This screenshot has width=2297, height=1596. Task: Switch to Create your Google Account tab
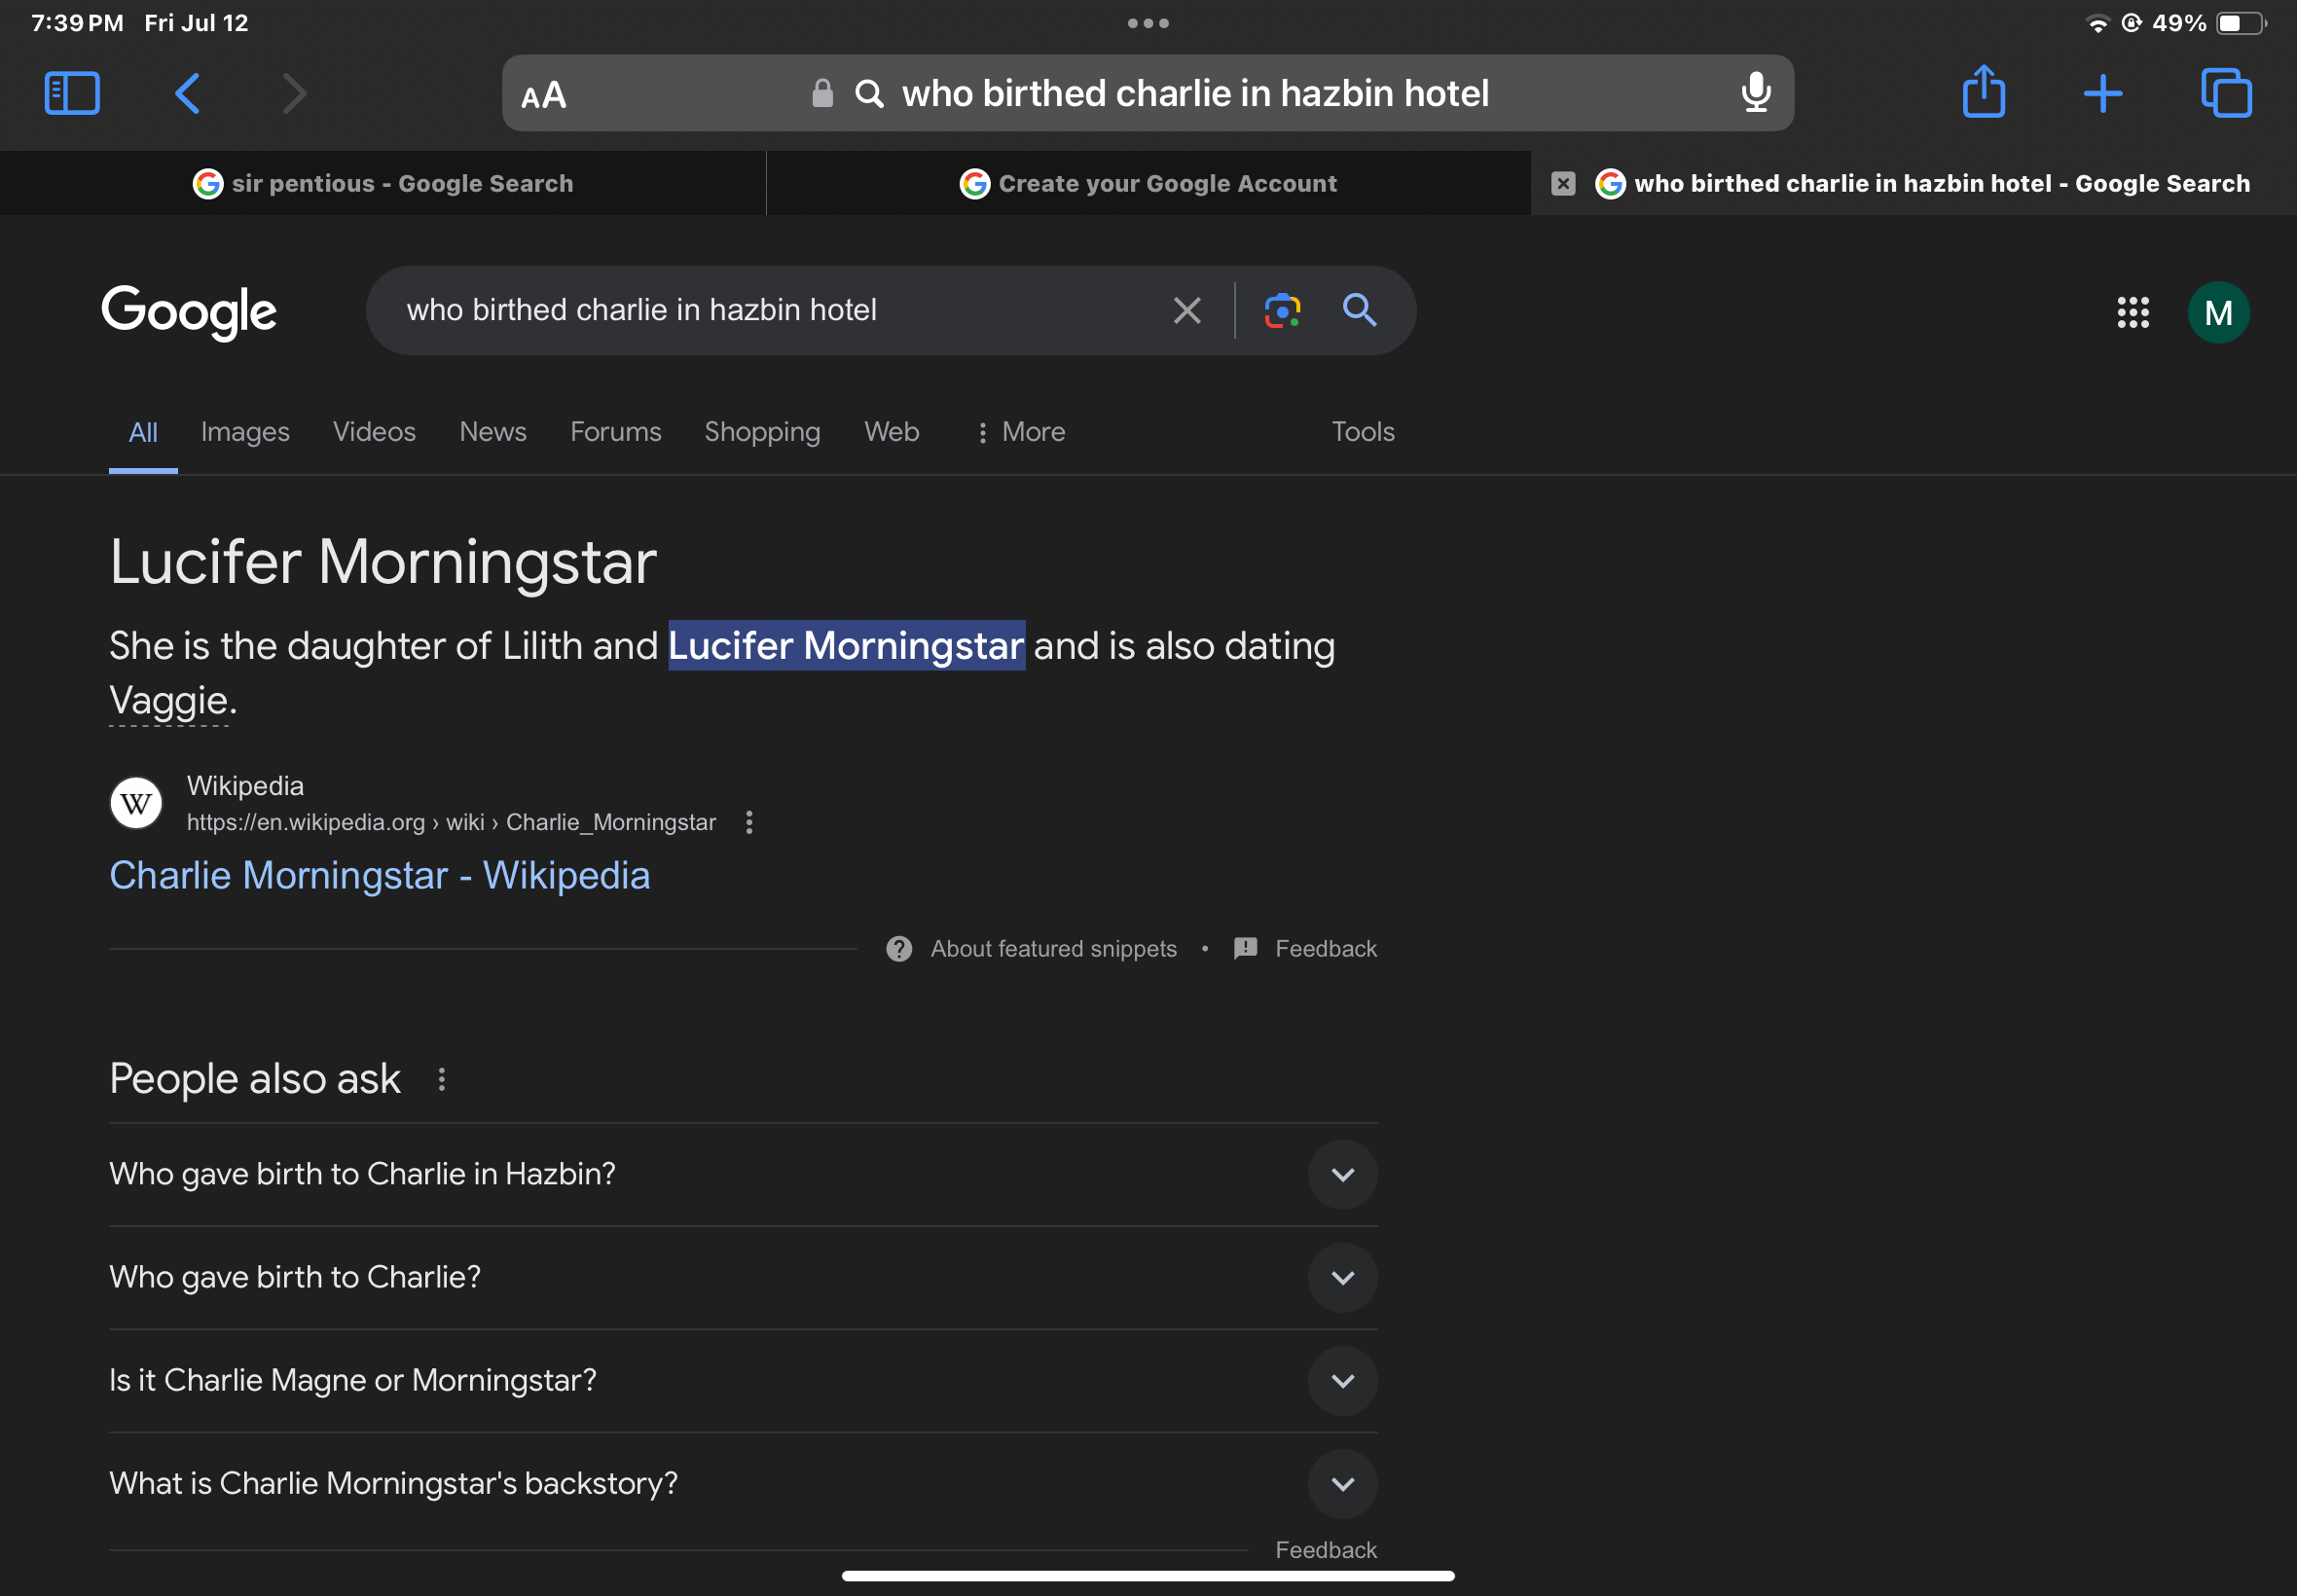[x=1148, y=183]
